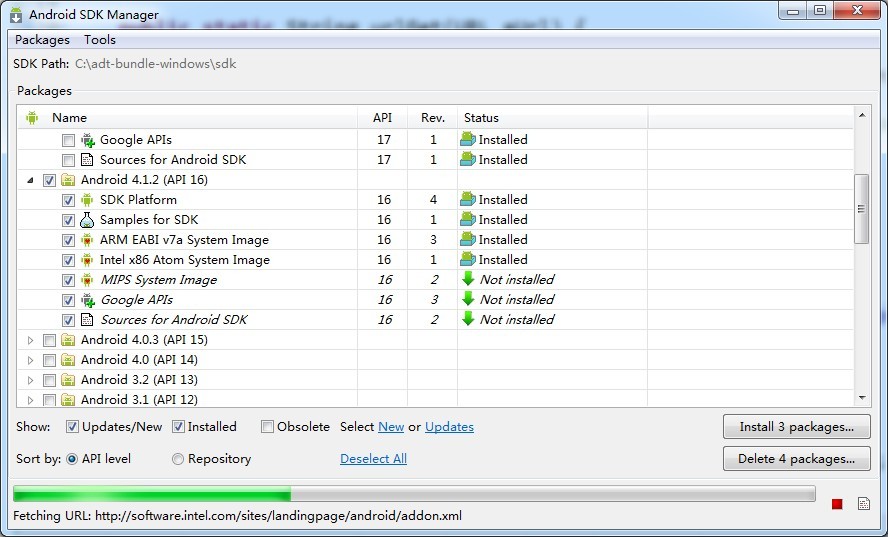This screenshot has width=888, height=537.
Task: Toggle the Updates/New show checkbox
Action: (72, 427)
